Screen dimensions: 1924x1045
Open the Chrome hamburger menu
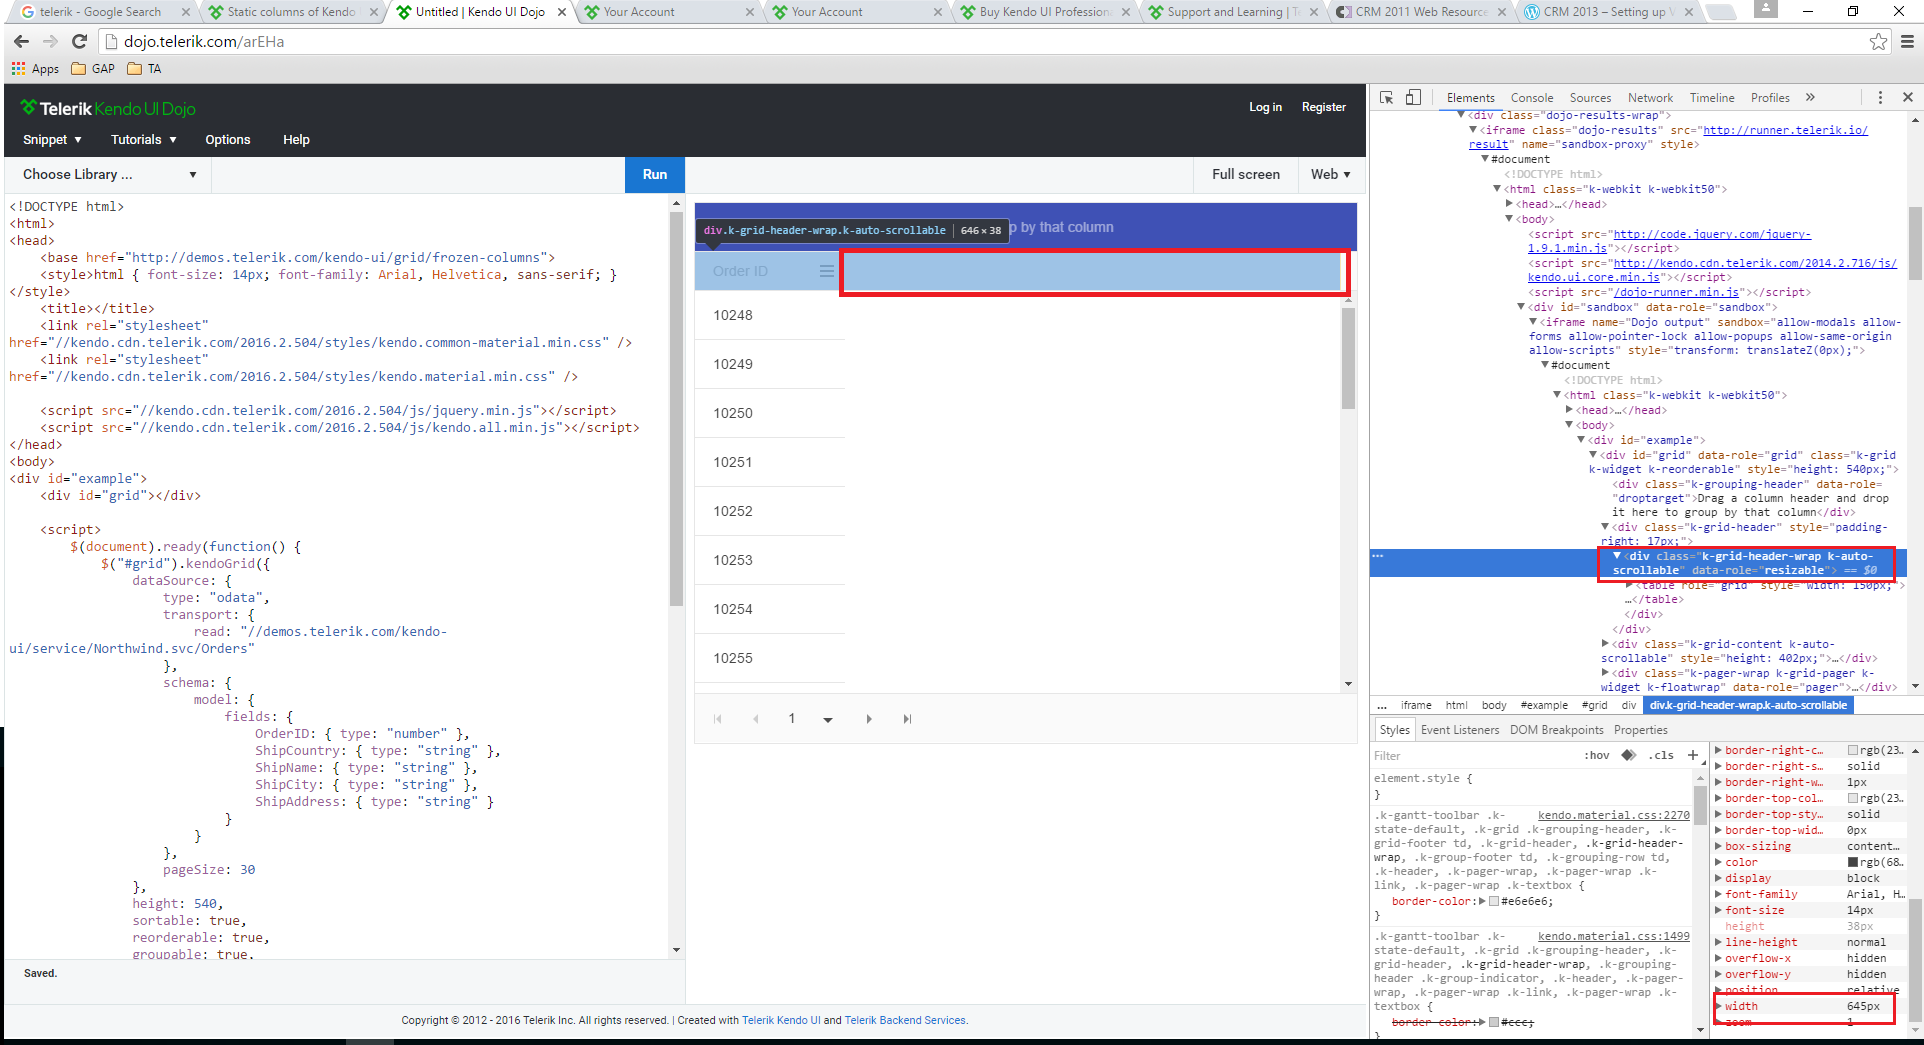pos(1907,42)
